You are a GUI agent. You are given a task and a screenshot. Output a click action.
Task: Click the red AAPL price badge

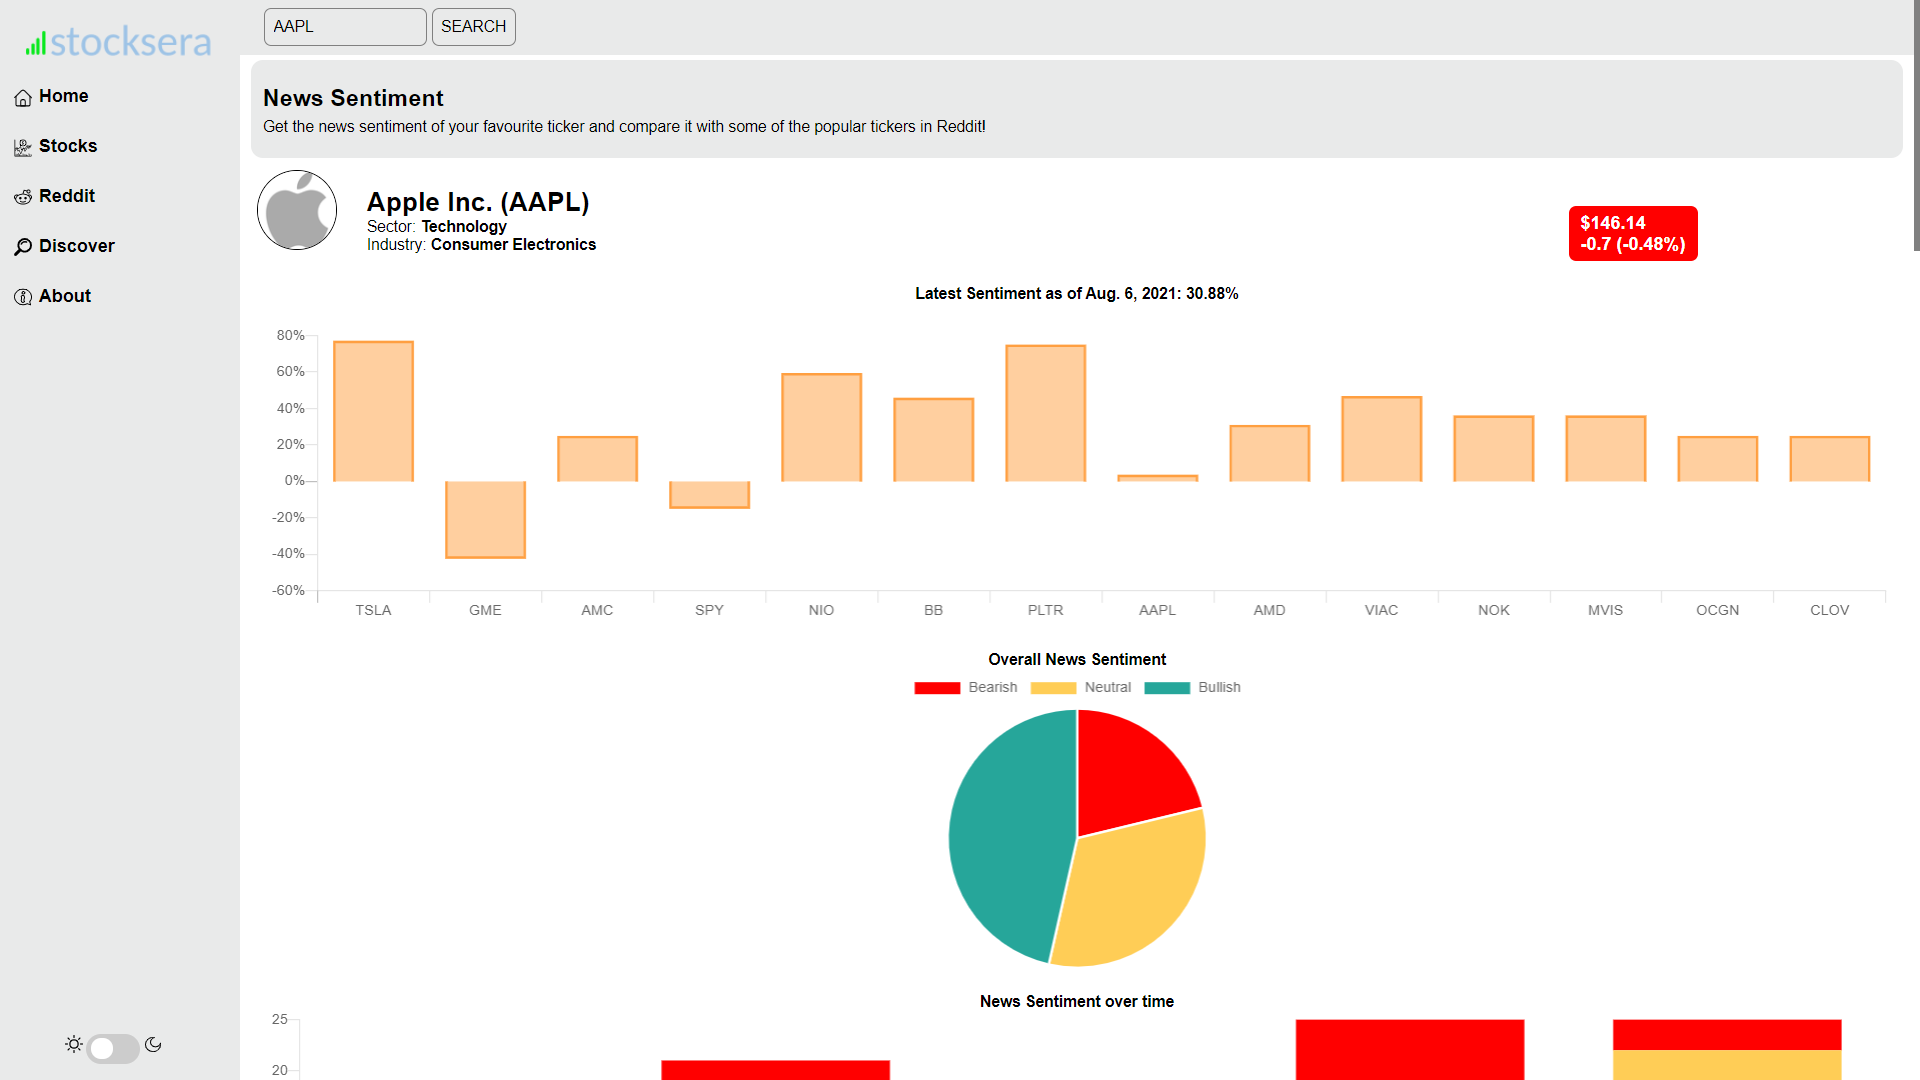tap(1632, 234)
